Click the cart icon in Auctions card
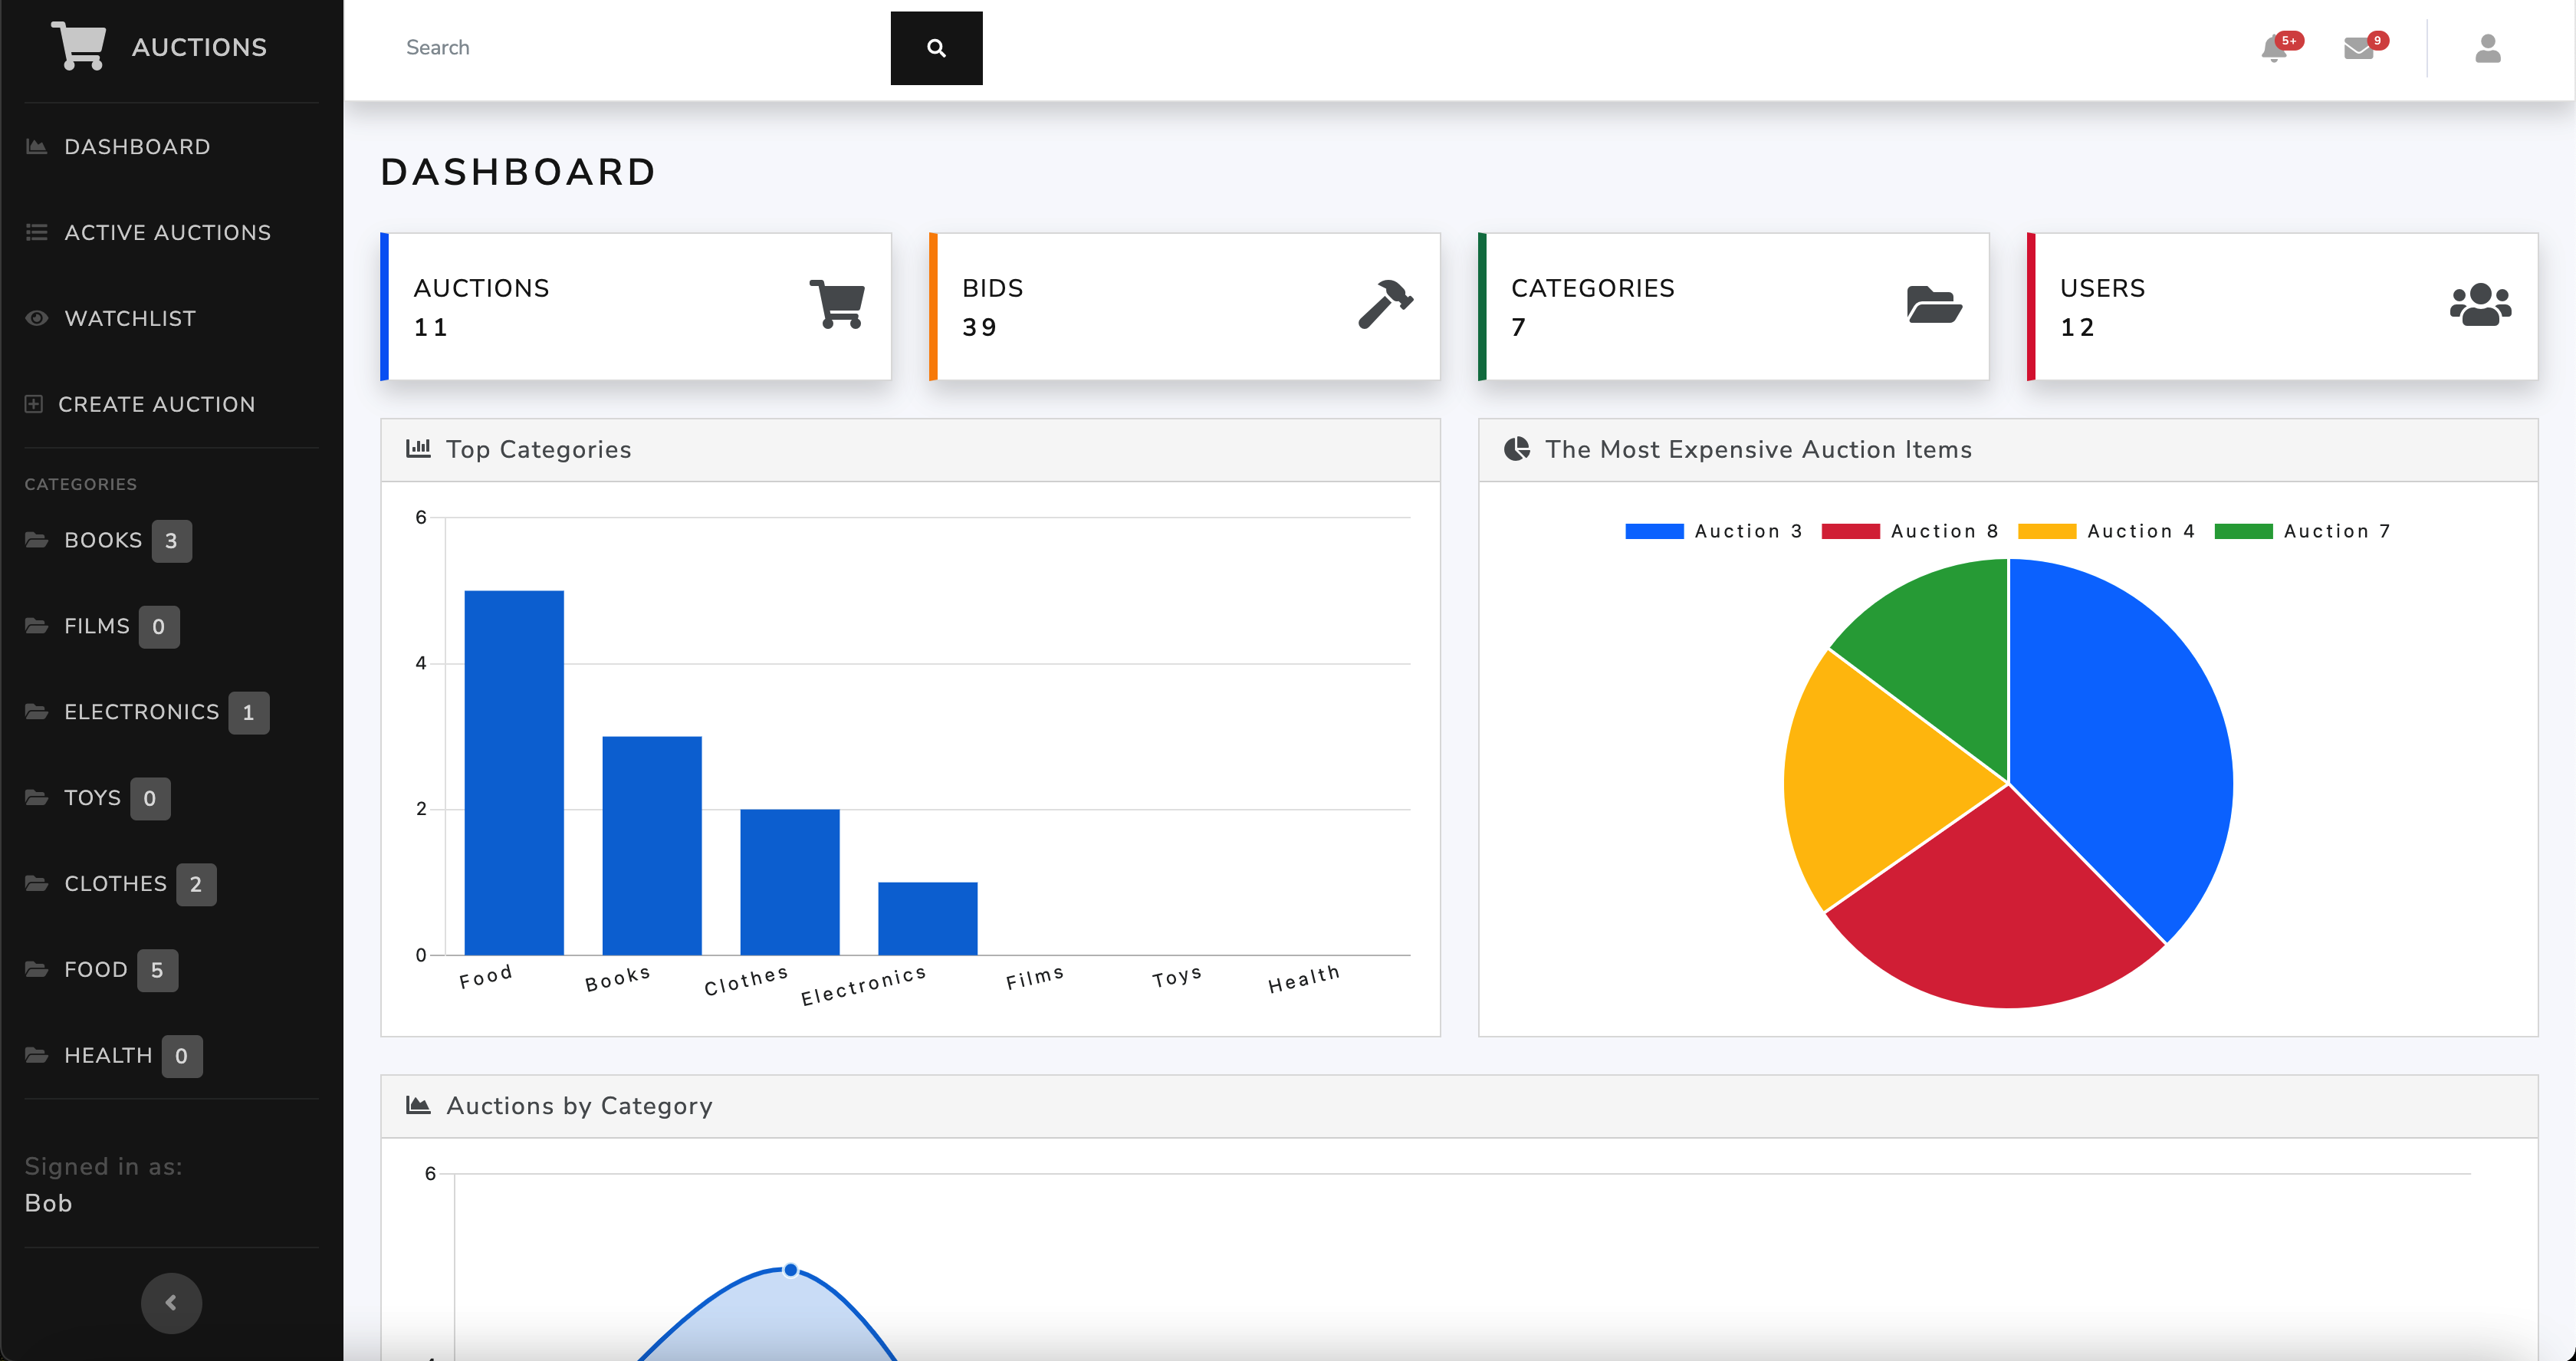Image resolution: width=2576 pixels, height=1361 pixels. (x=837, y=304)
